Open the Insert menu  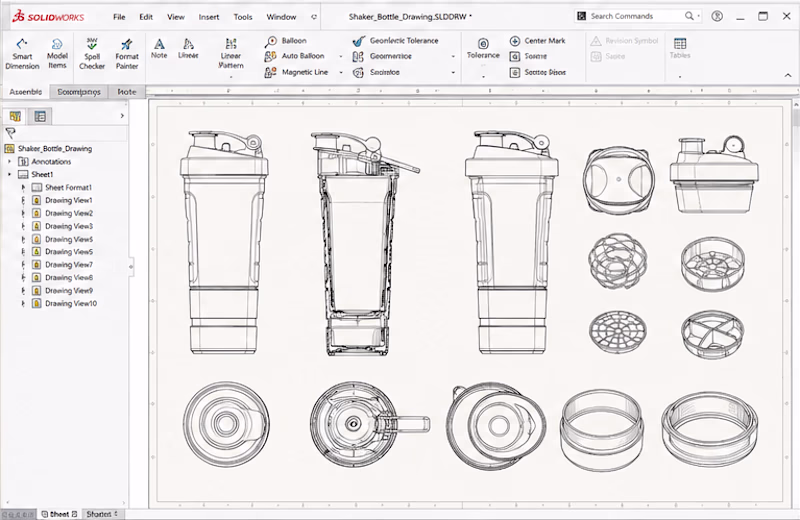coord(209,17)
